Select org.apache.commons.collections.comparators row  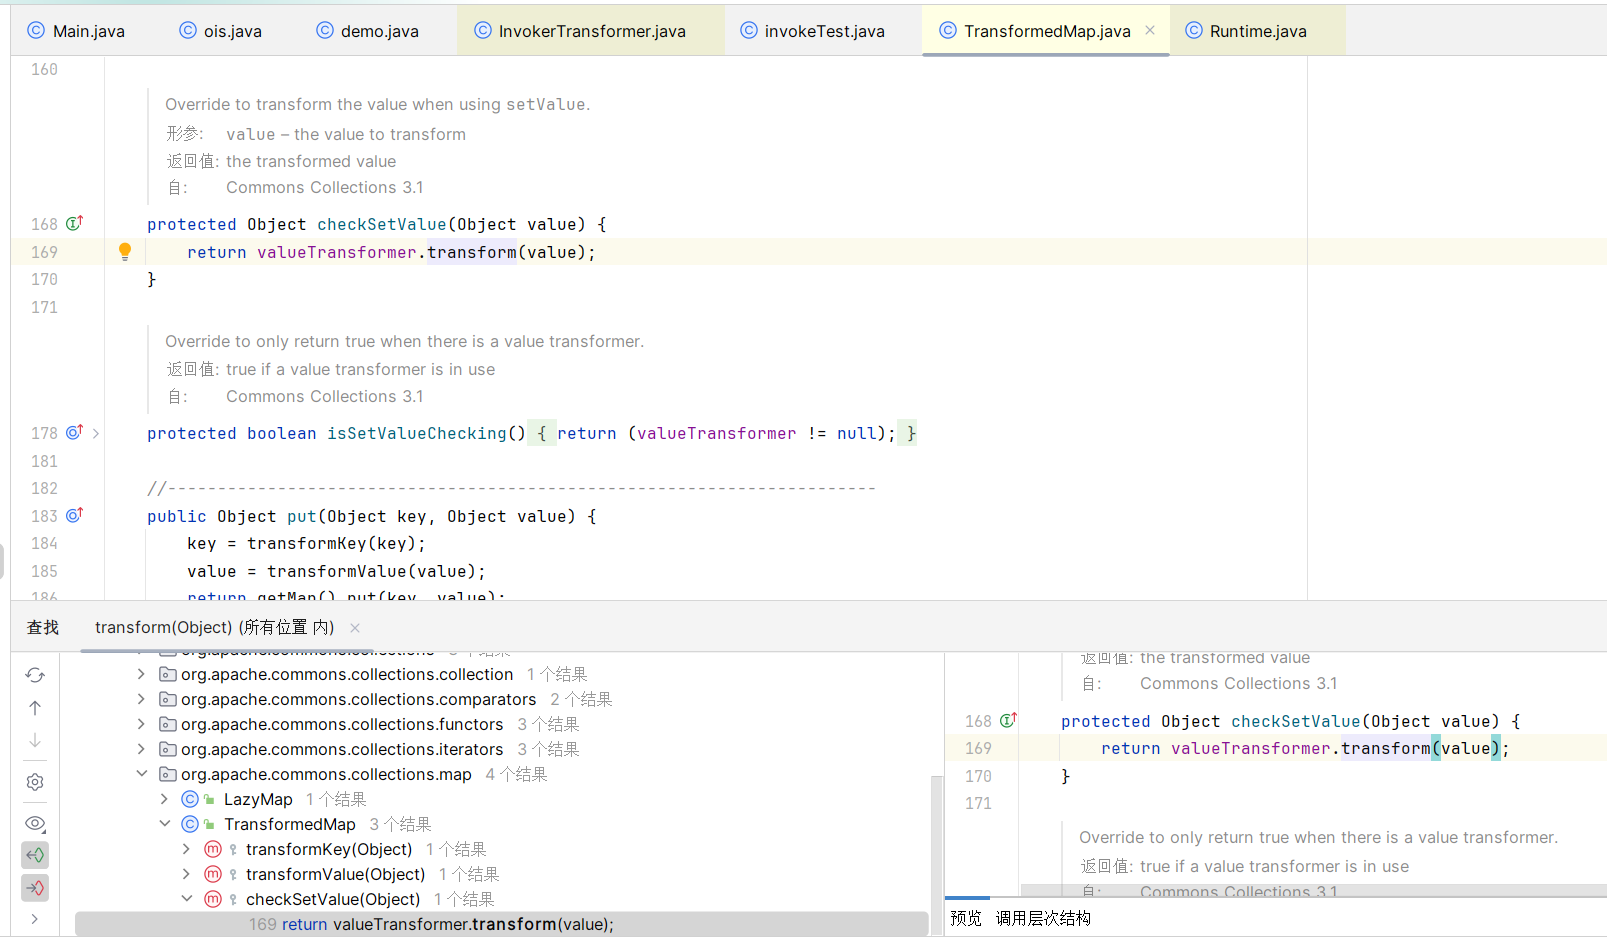pyautogui.click(x=359, y=699)
